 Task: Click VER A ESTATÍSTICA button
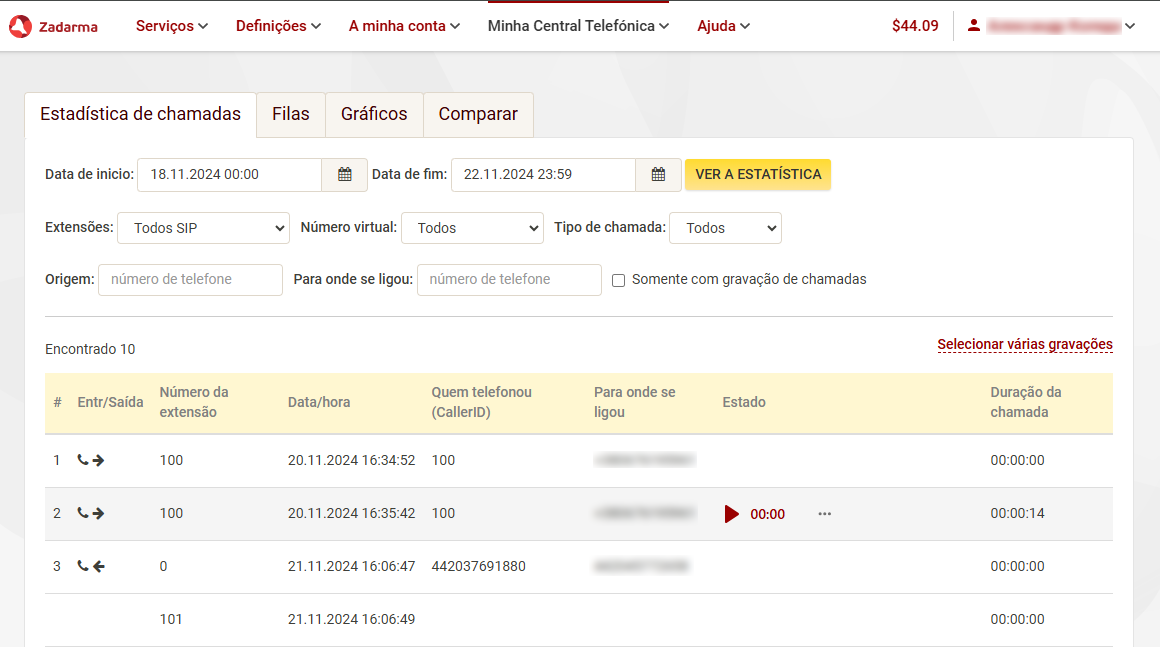[758, 175]
